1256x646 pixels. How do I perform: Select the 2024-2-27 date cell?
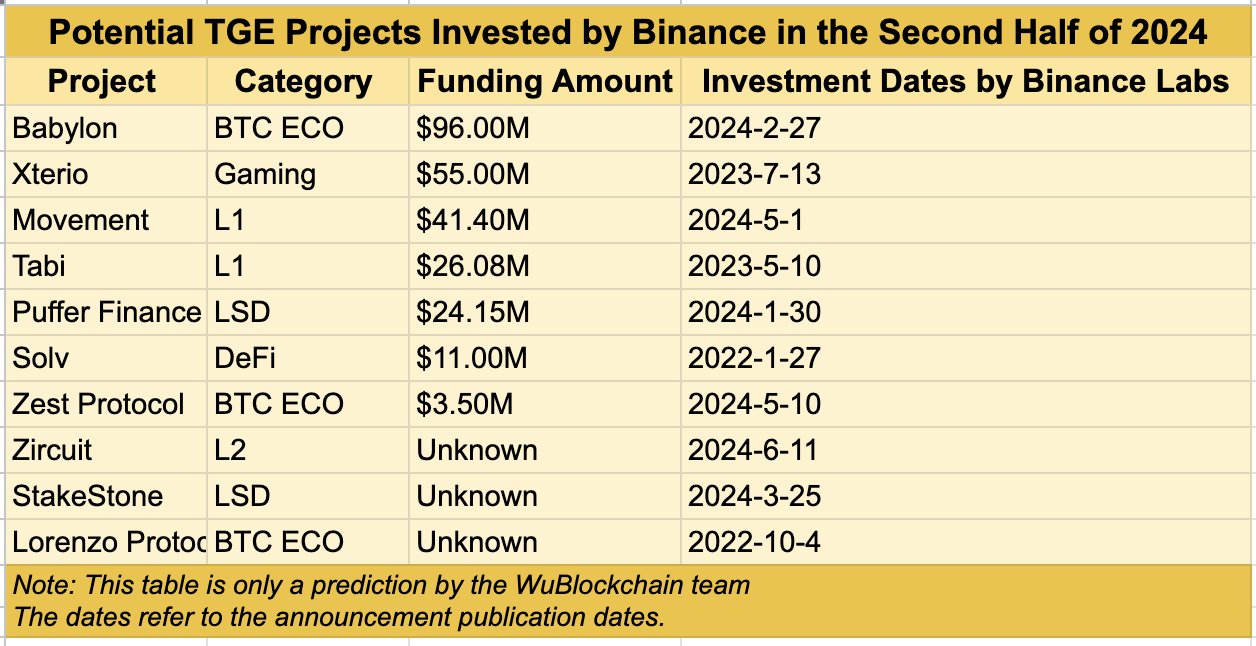point(754,128)
